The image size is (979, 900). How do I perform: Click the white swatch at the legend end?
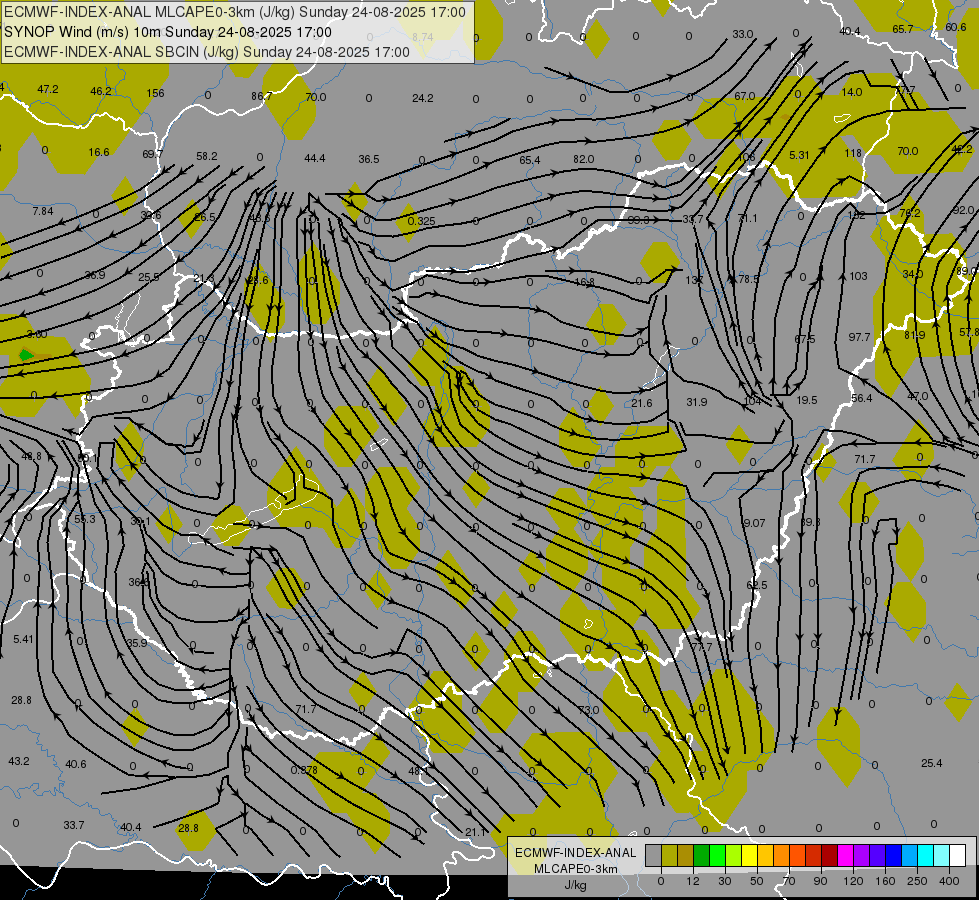click(957, 856)
